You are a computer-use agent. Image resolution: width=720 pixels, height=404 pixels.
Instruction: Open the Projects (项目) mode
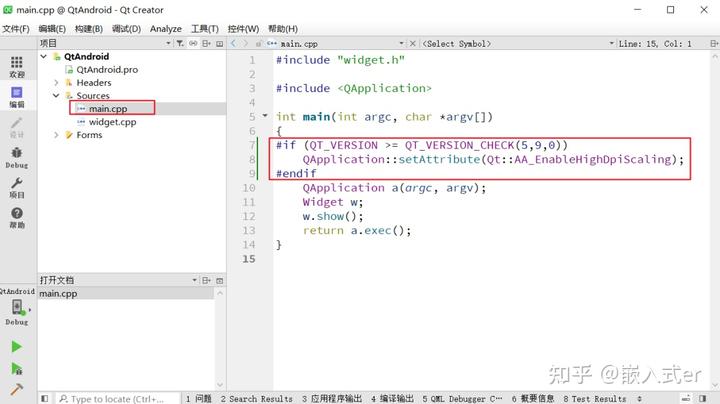pyautogui.click(x=17, y=188)
